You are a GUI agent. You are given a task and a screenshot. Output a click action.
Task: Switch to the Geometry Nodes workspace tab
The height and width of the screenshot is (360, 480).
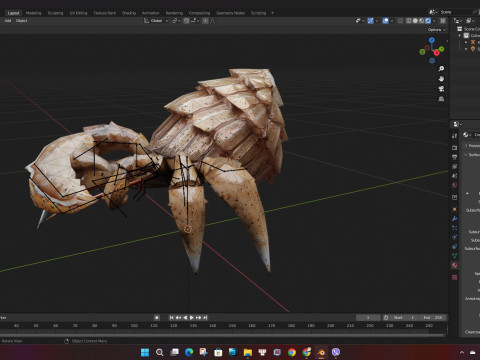point(230,13)
